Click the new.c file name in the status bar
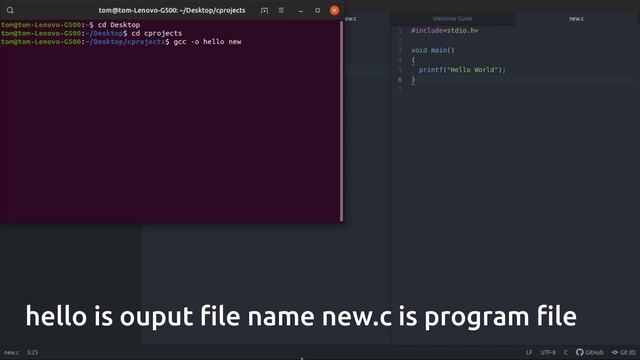Viewport: 640px width, 360px height. pos(11,352)
